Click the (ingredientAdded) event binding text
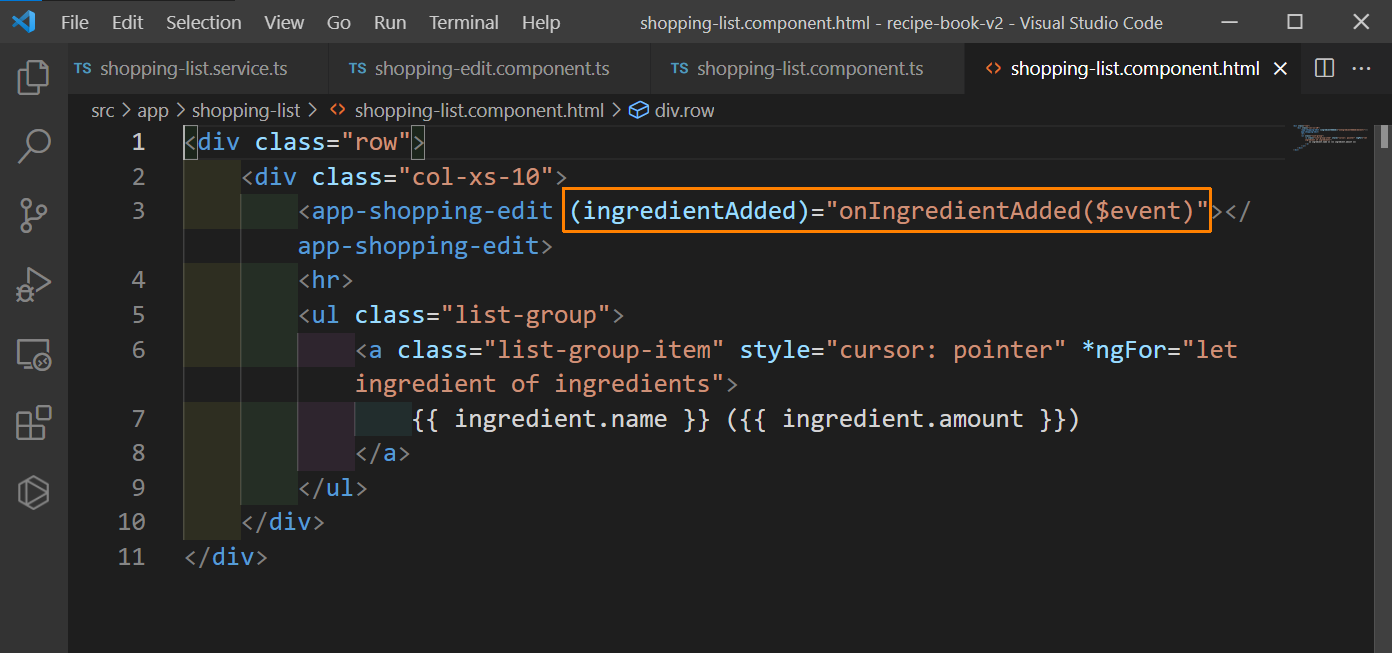Viewport: 1392px width, 653px height. tap(689, 211)
